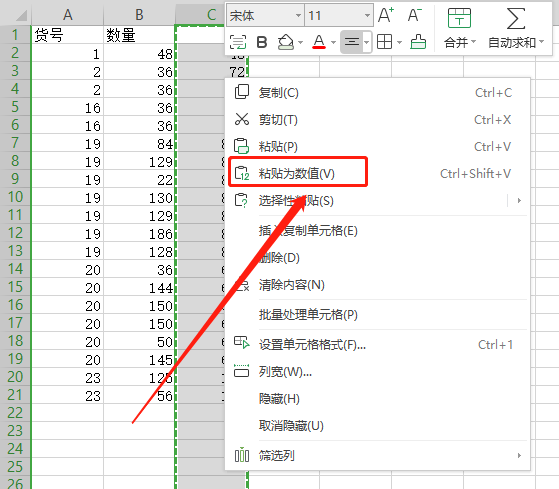Click cell C3 with value 72
This screenshot has height=489, width=559.
point(211,71)
